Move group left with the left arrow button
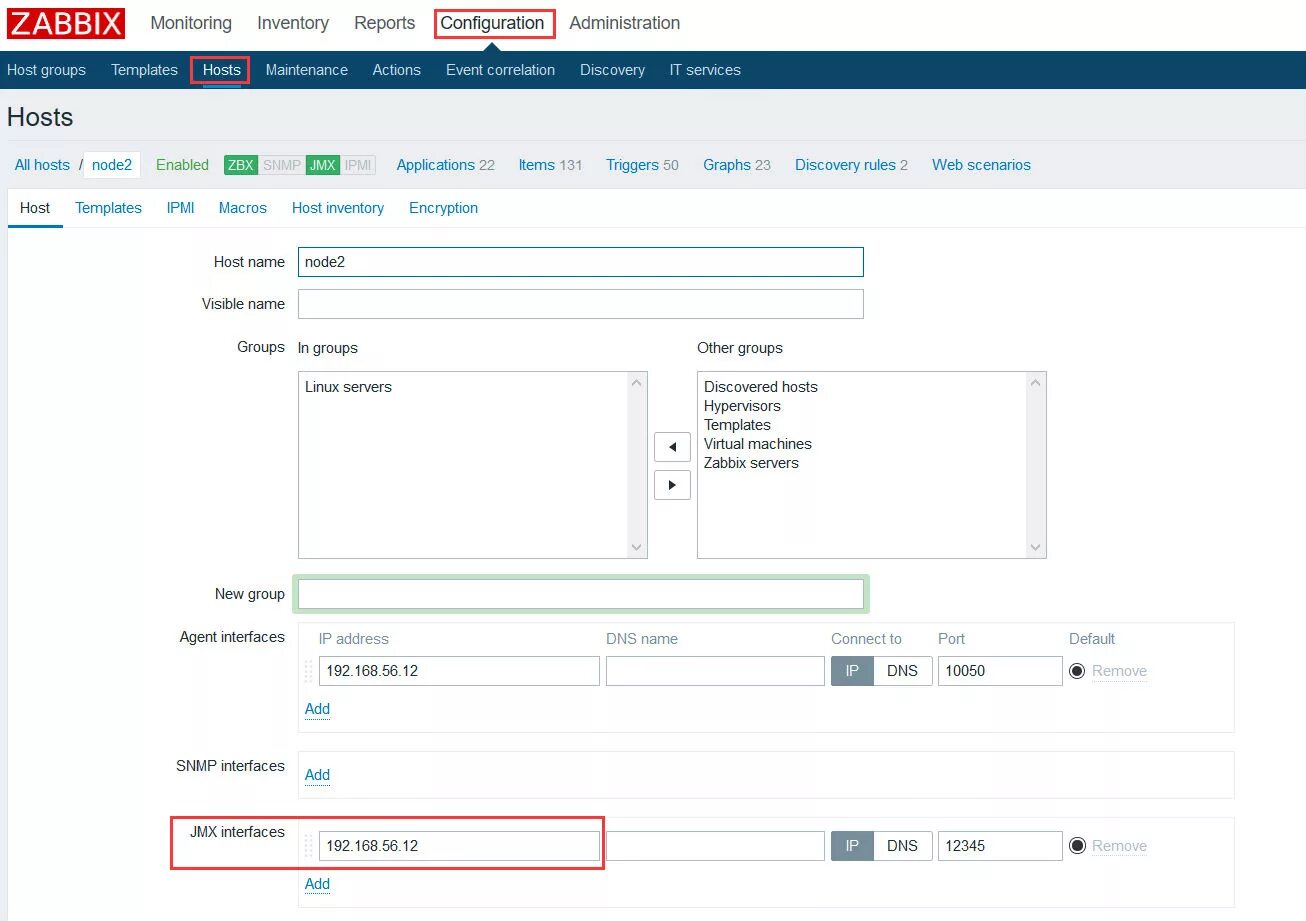 coord(672,446)
